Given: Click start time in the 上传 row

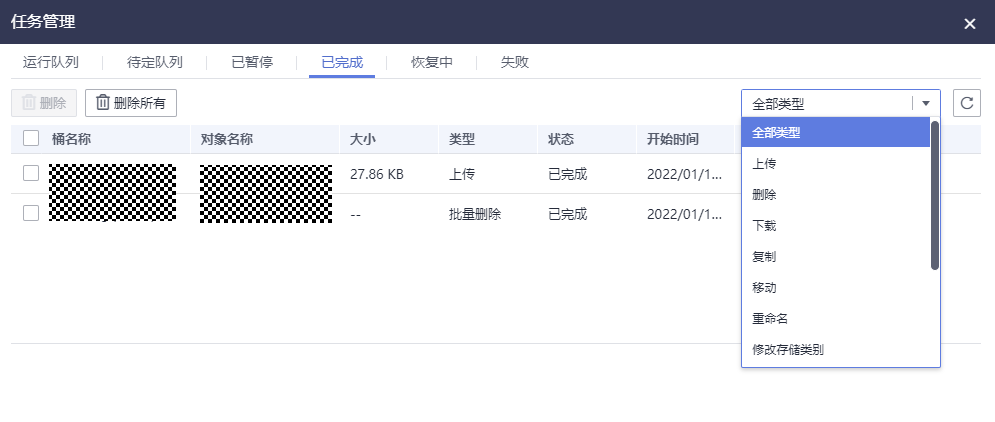Looking at the screenshot, I should 684,174.
